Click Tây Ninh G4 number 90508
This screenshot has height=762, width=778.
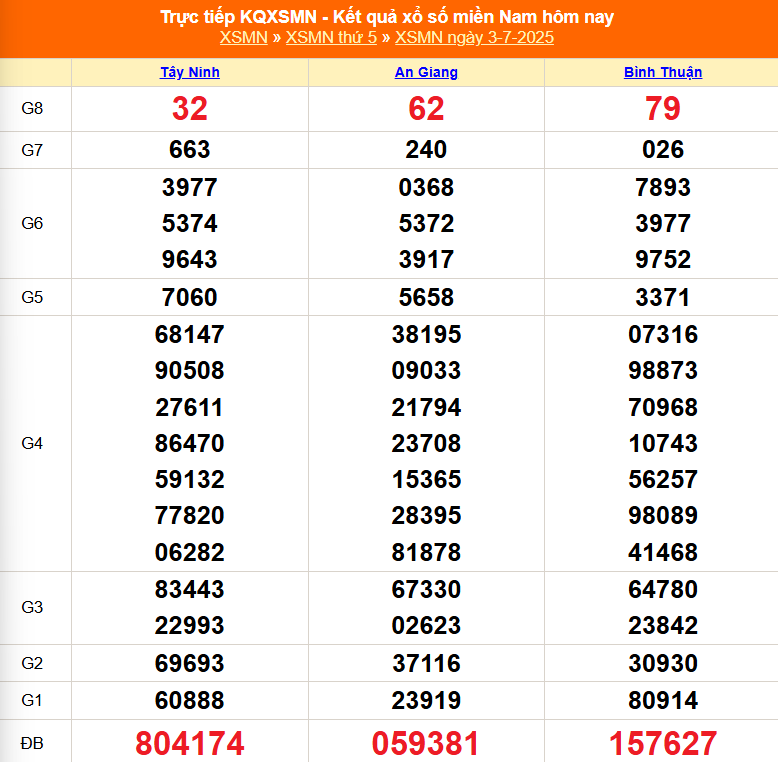190,371
